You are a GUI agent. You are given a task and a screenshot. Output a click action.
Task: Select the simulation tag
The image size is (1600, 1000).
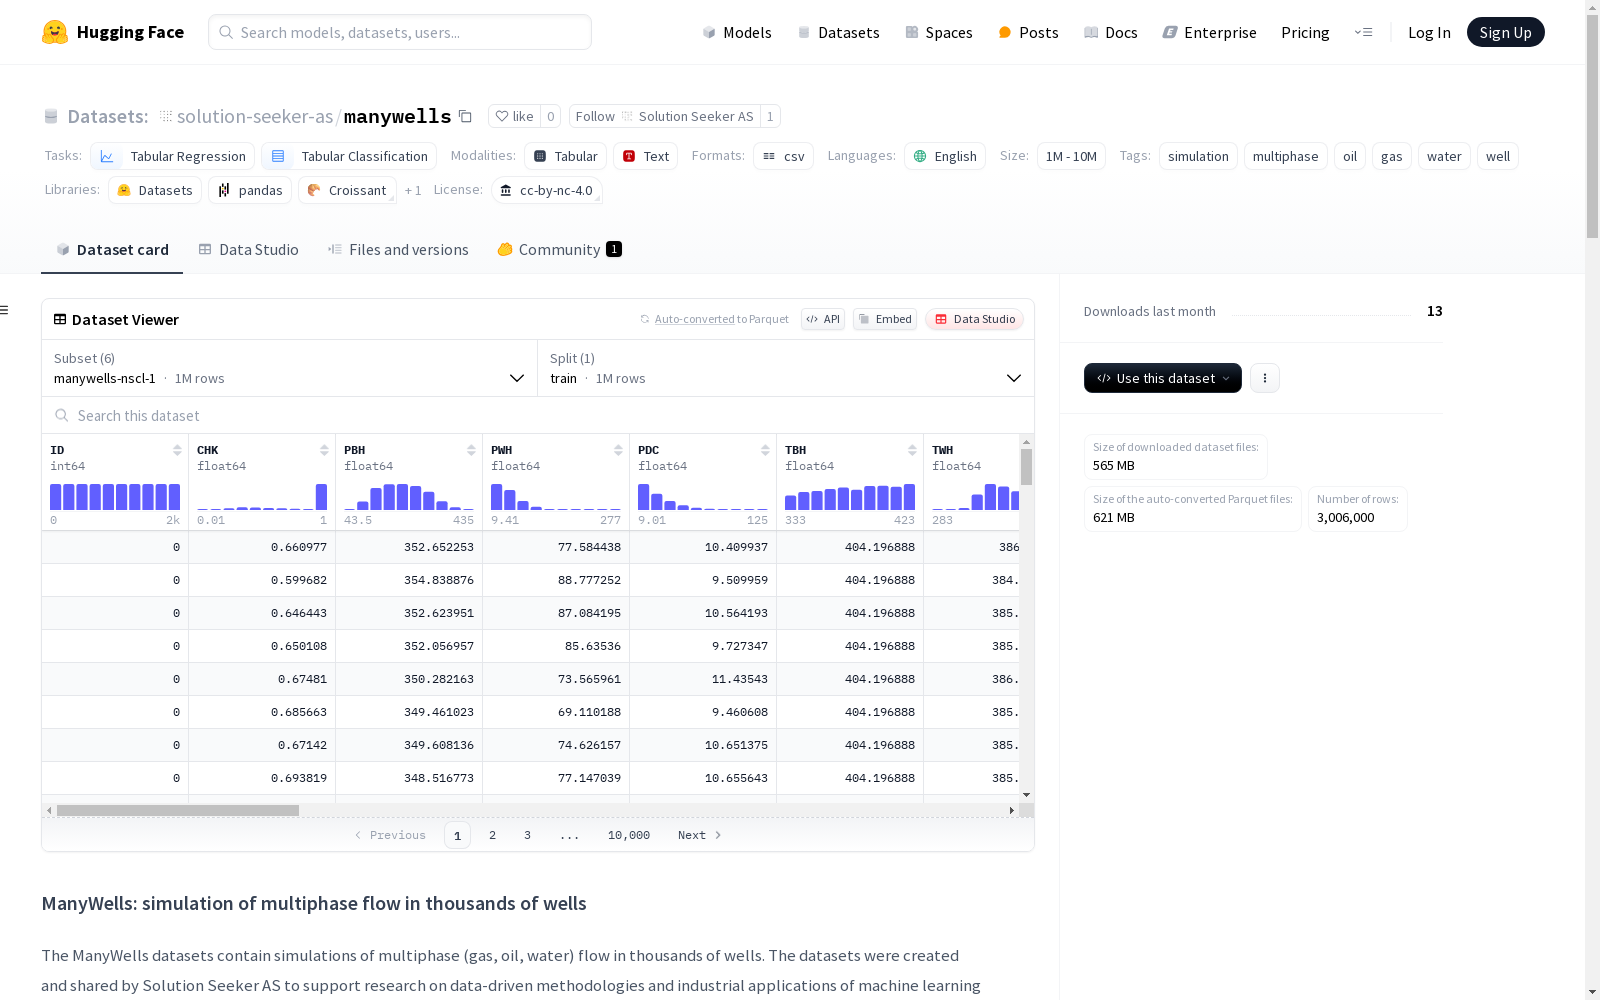(1198, 156)
